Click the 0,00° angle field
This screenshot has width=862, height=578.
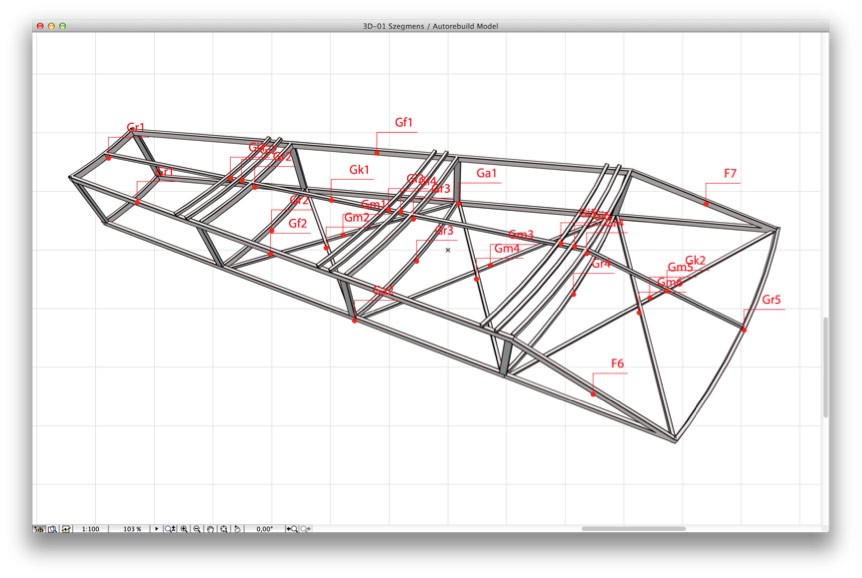tap(264, 529)
